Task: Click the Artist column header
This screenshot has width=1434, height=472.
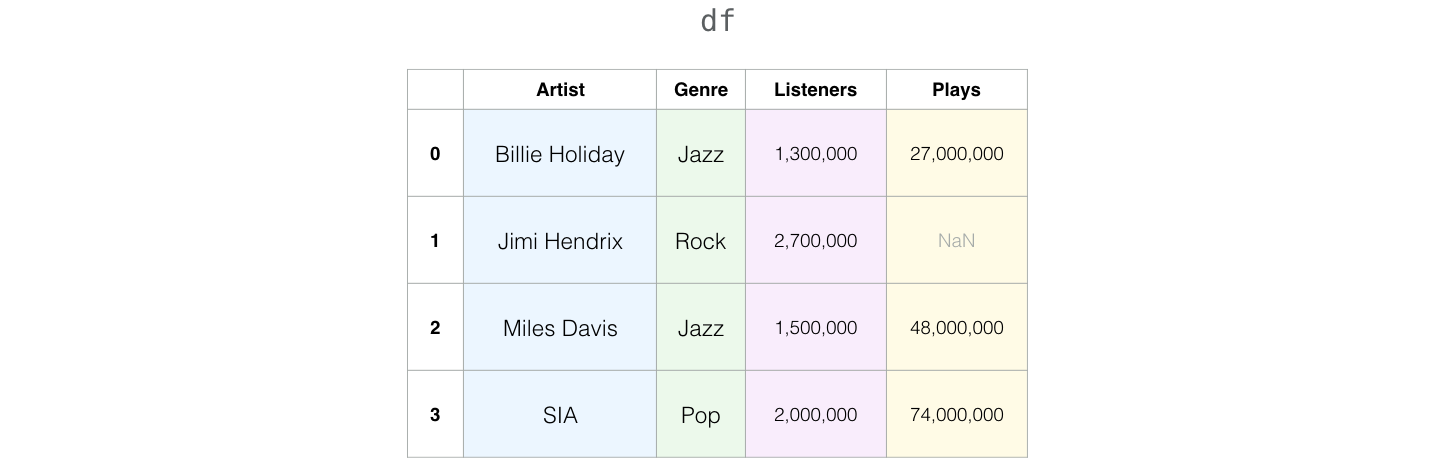Action: tap(560, 90)
